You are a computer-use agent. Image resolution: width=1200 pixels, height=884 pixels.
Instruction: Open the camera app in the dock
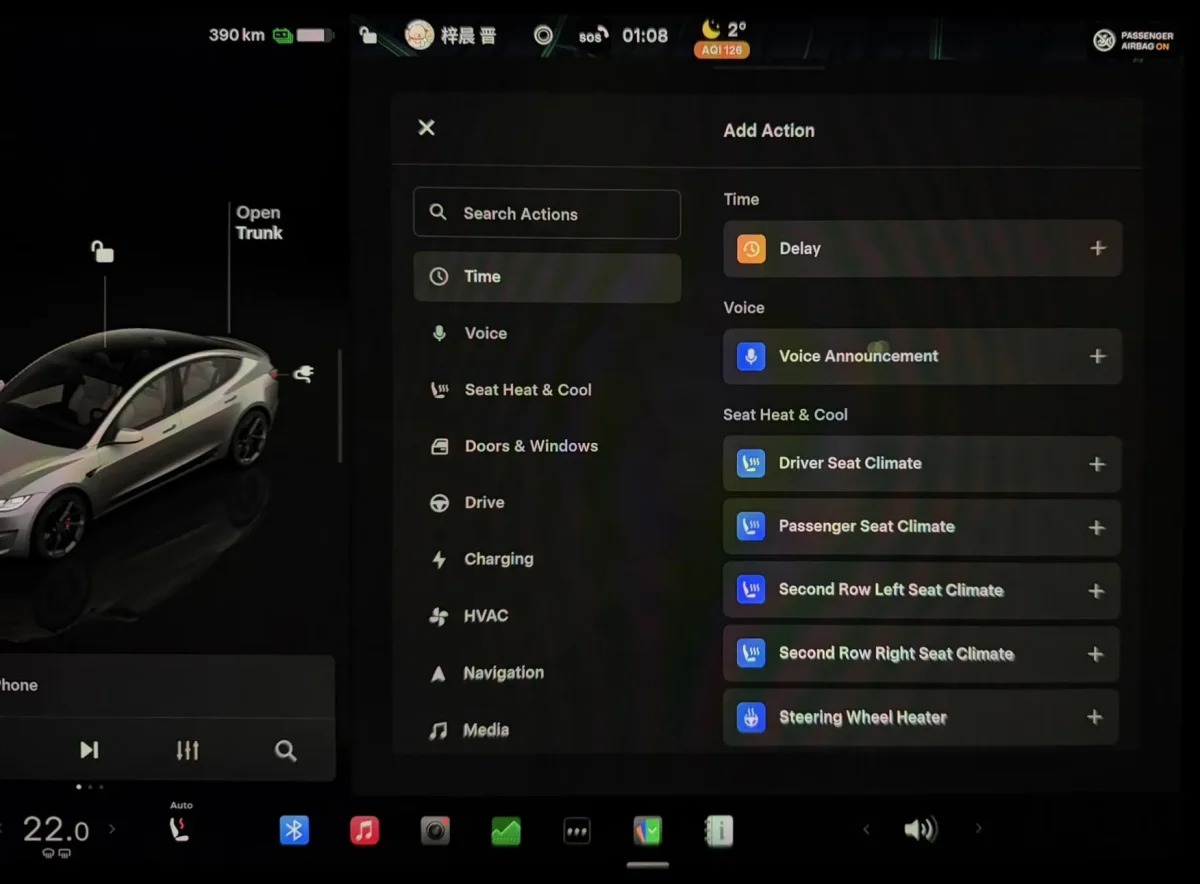(435, 830)
